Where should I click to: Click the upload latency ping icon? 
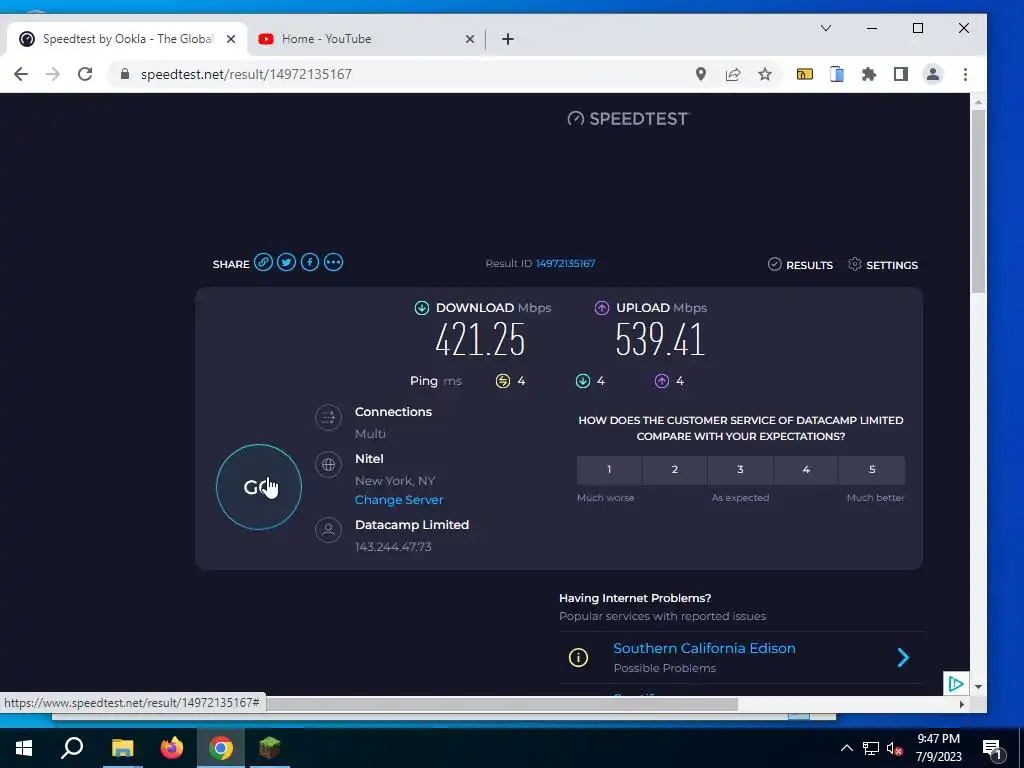tap(662, 381)
